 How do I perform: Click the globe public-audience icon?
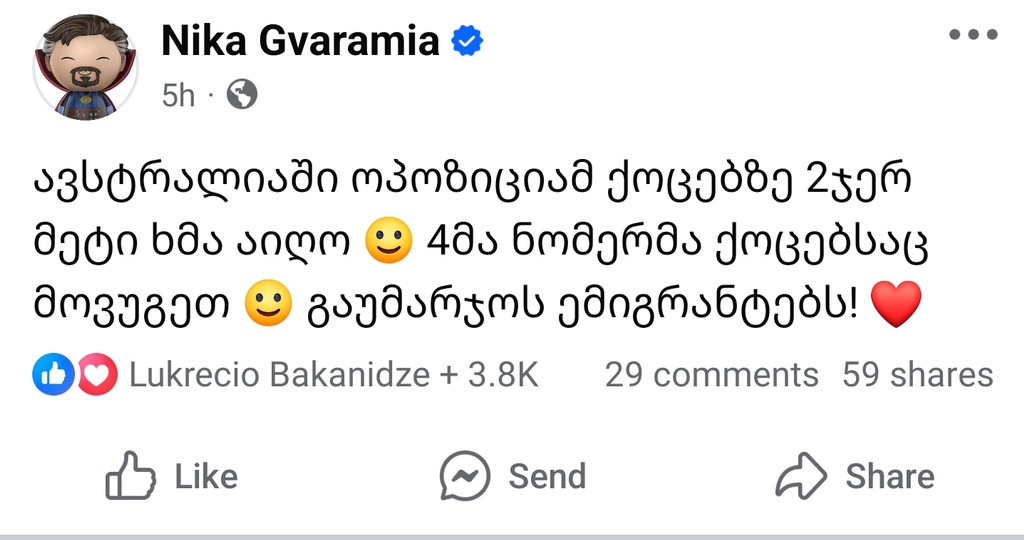click(241, 95)
